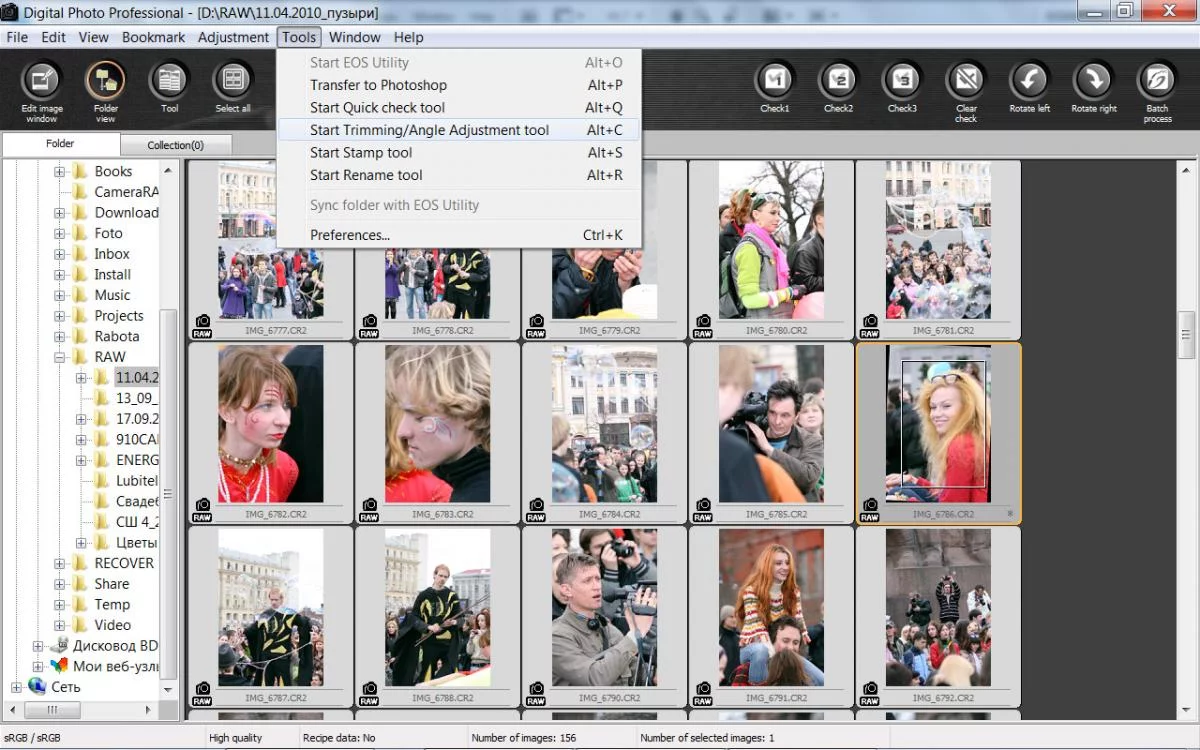Open the Tool palette icon
Screen dimensions: 1200x750
170,81
